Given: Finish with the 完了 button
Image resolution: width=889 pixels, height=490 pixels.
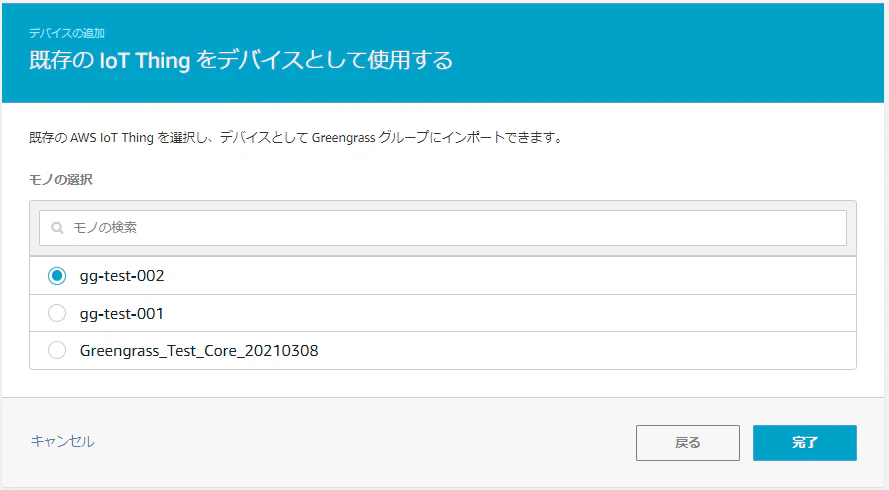Looking at the screenshot, I should [805, 443].
